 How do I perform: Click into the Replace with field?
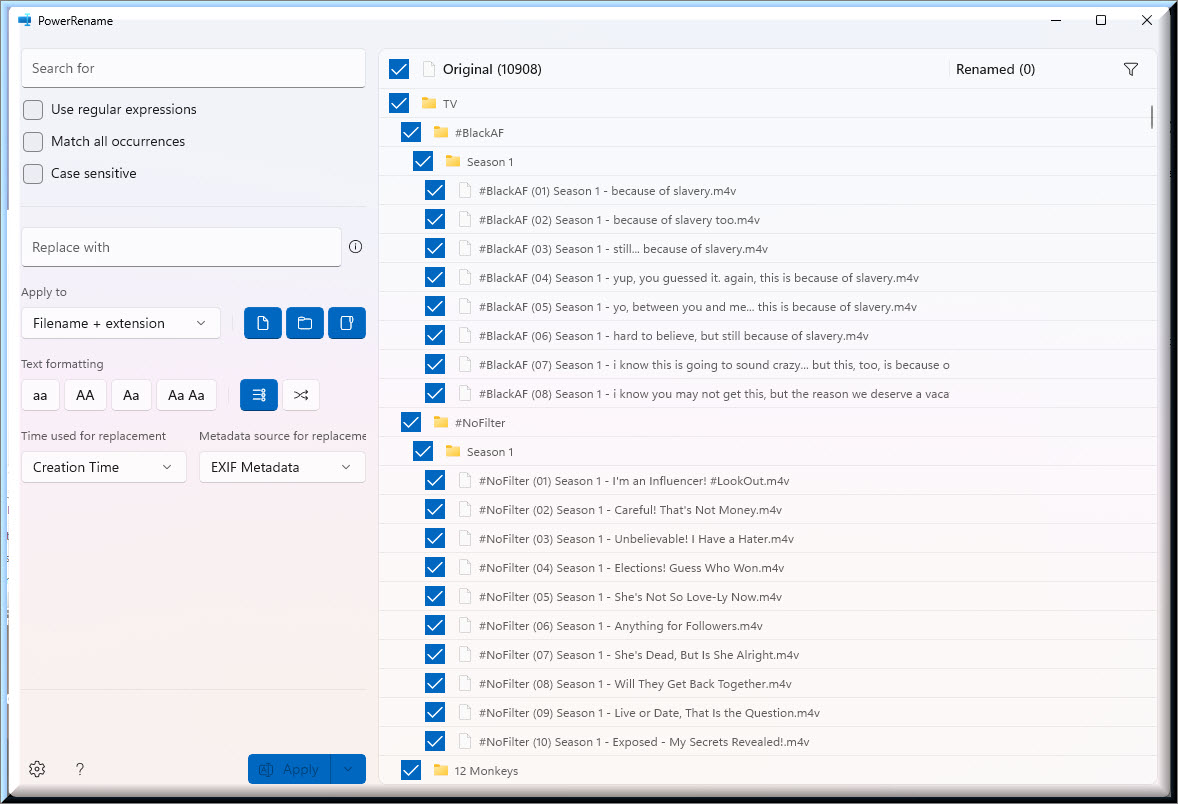pos(181,247)
